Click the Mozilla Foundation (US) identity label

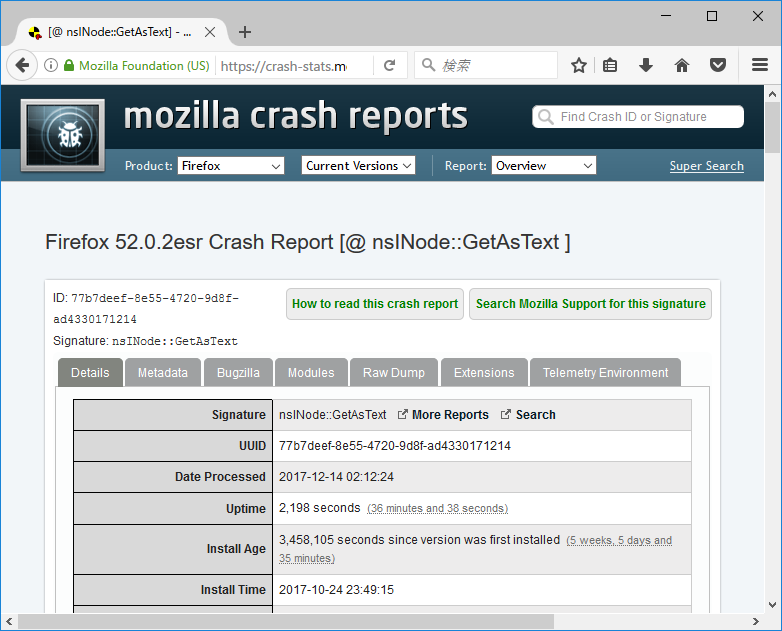tap(144, 66)
